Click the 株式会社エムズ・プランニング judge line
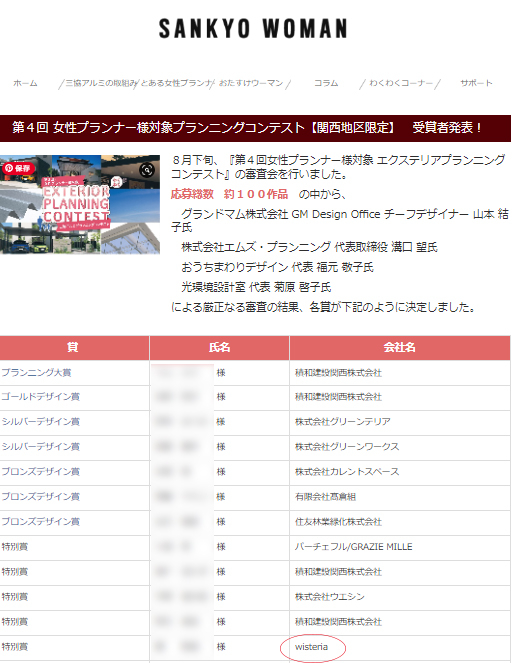This screenshot has width=516, height=663. (x=309, y=247)
